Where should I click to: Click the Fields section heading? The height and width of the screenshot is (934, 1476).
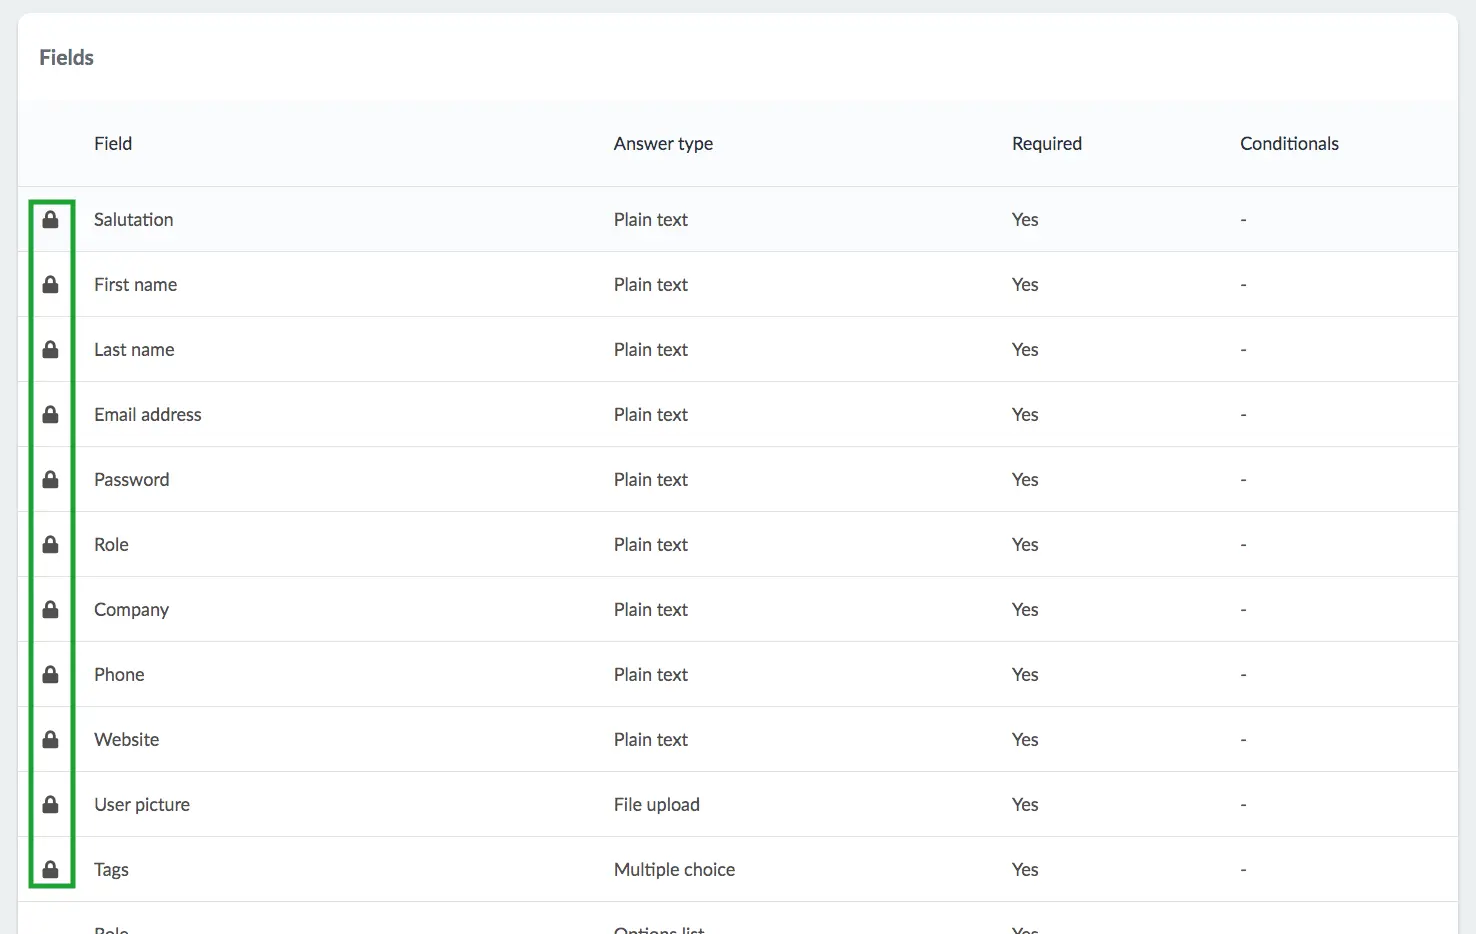tap(66, 57)
